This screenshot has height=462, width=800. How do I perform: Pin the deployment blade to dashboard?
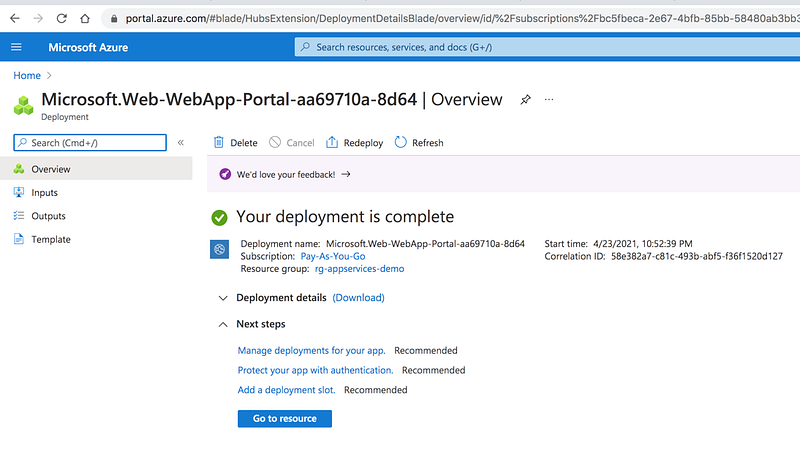[526, 99]
